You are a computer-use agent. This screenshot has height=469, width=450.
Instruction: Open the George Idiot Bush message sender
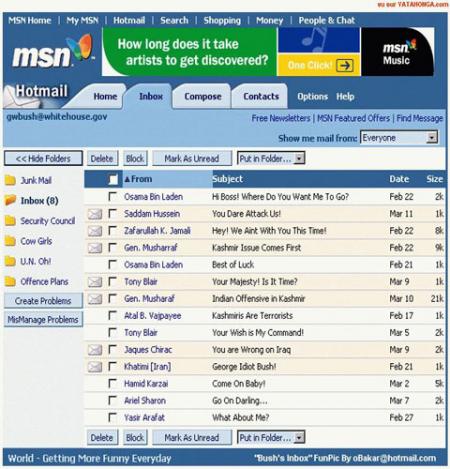coord(147,367)
